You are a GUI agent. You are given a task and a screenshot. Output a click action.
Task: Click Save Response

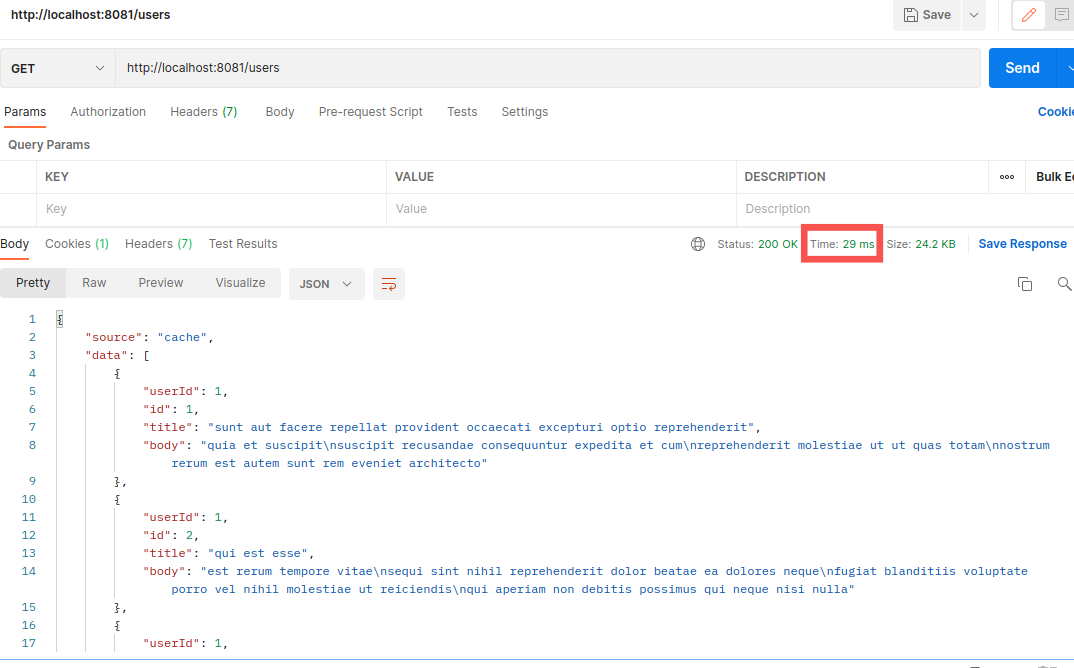tap(1022, 243)
